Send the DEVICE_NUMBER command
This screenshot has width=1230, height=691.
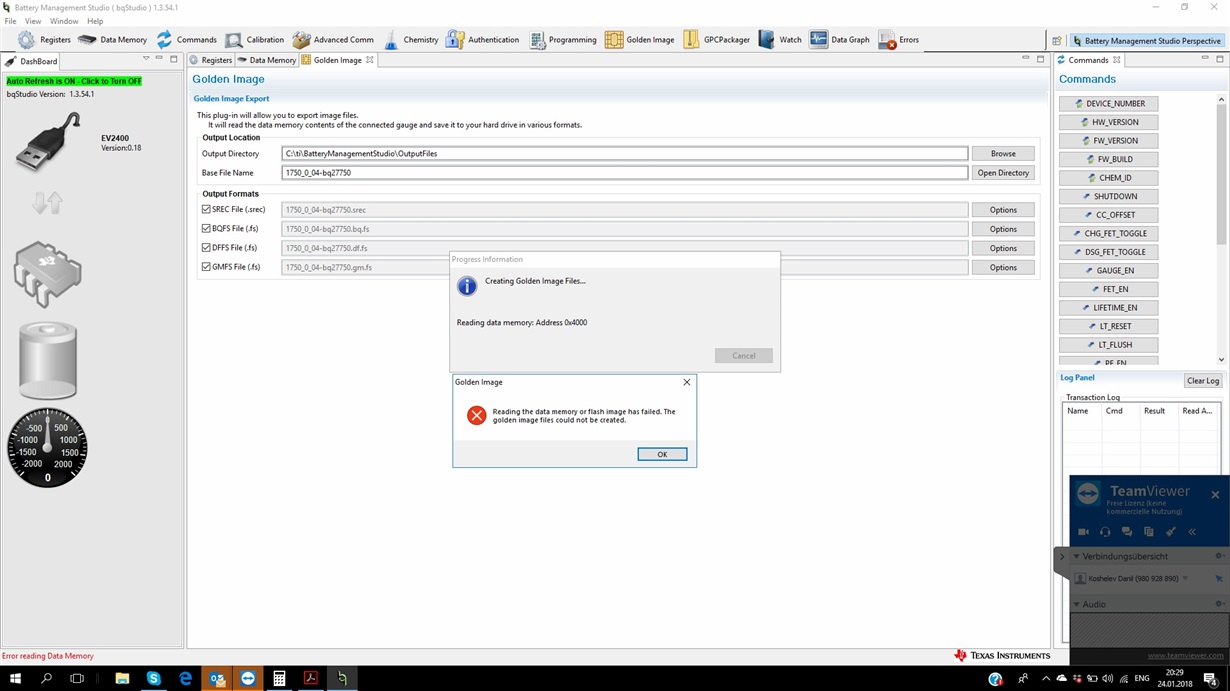1109,104
